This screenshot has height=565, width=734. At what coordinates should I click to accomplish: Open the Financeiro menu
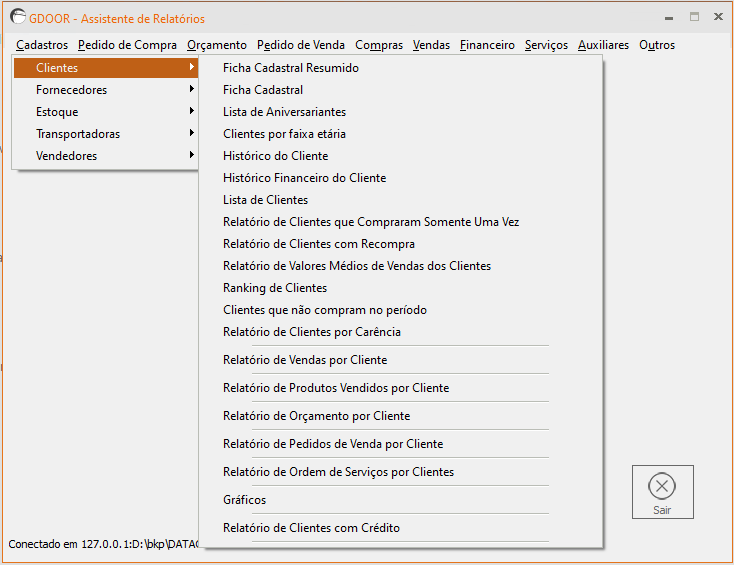pyautogui.click(x=487, y=45)
